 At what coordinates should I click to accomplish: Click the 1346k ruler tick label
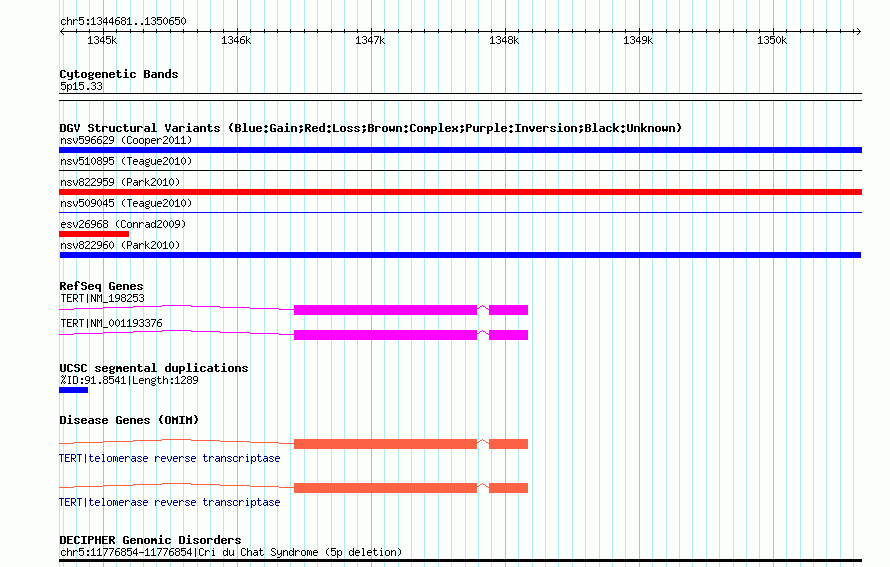[x=236, y=40]
